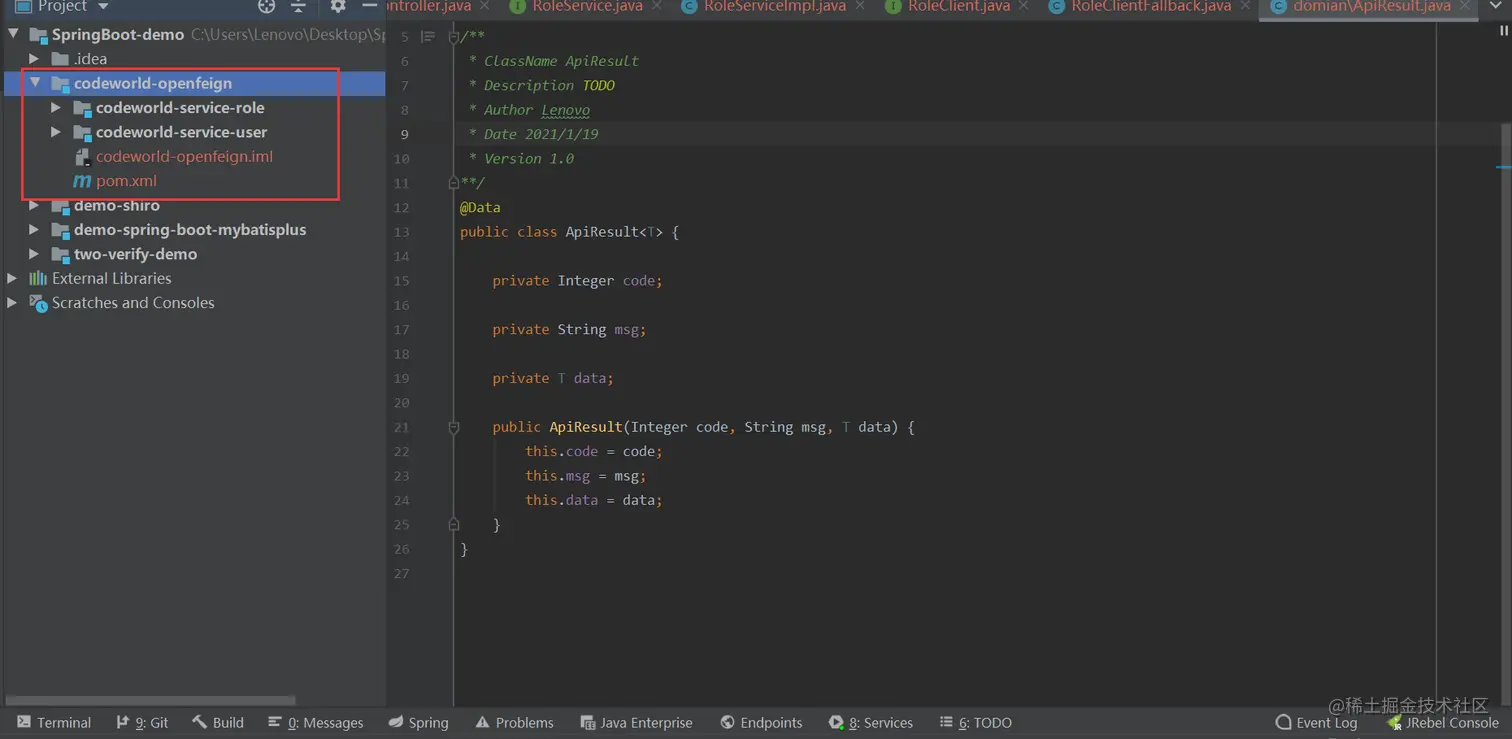Collapse the SpringBoot-demo root node
The height and width of the screenshot is (739, 1512).
13,34
